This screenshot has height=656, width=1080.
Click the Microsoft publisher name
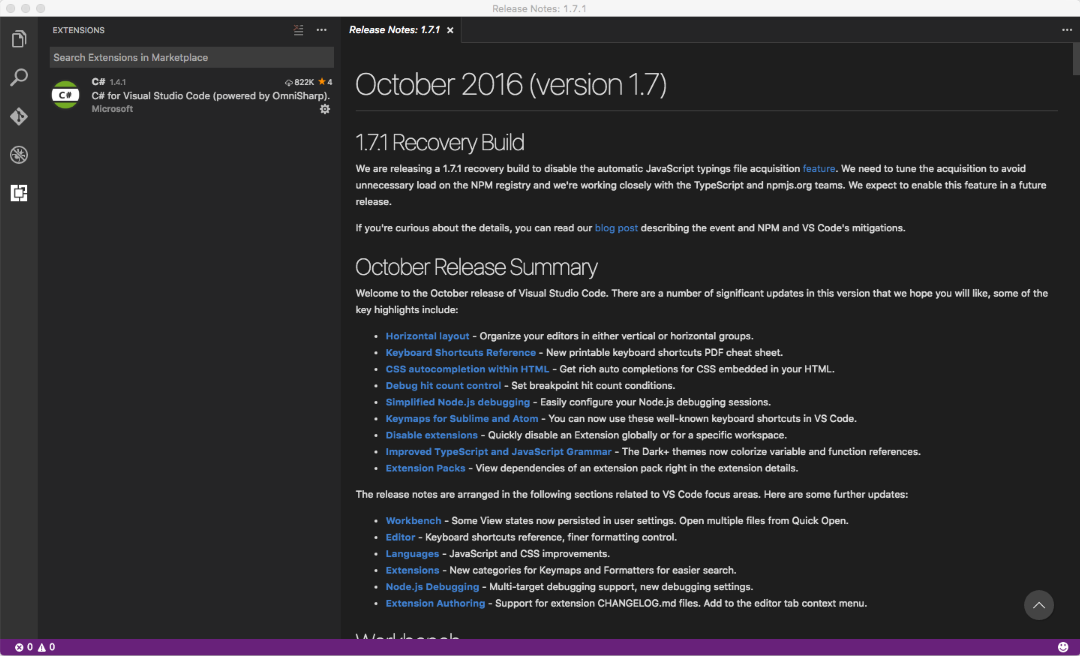[x=112, y=109]
